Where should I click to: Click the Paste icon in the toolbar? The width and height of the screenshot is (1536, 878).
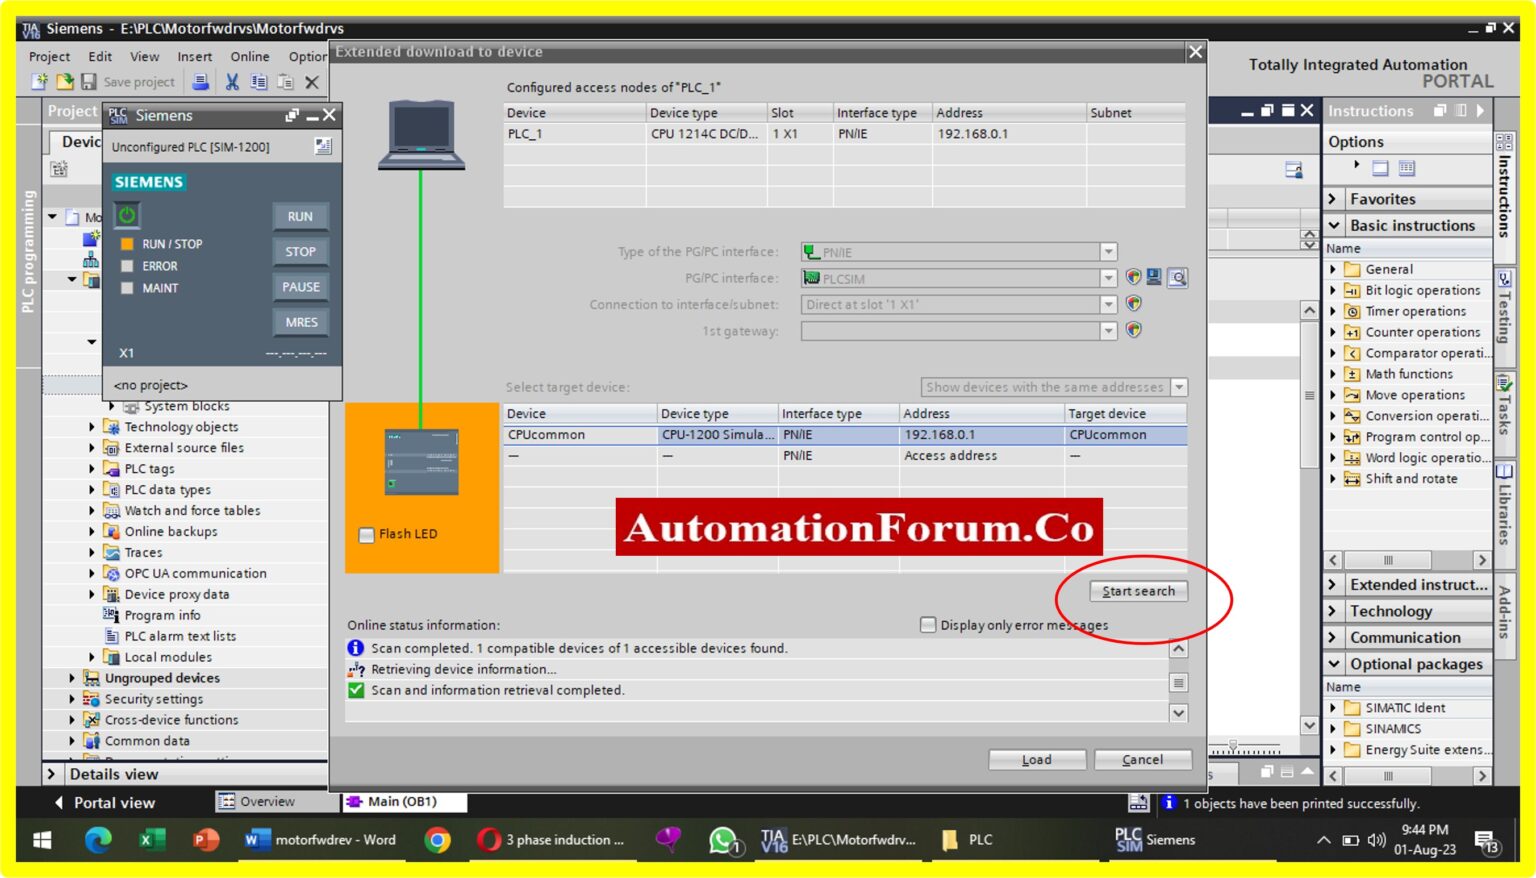pos(285,81)
